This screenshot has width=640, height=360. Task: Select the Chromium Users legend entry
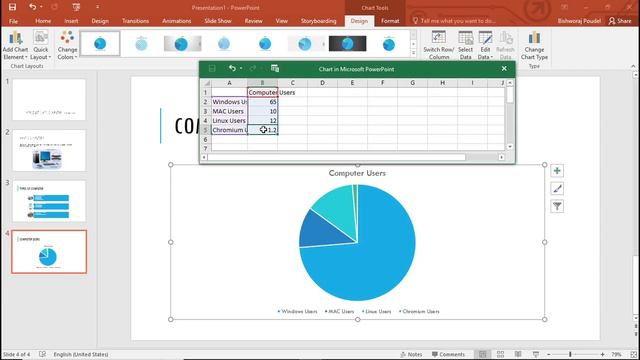coord(419,311)
